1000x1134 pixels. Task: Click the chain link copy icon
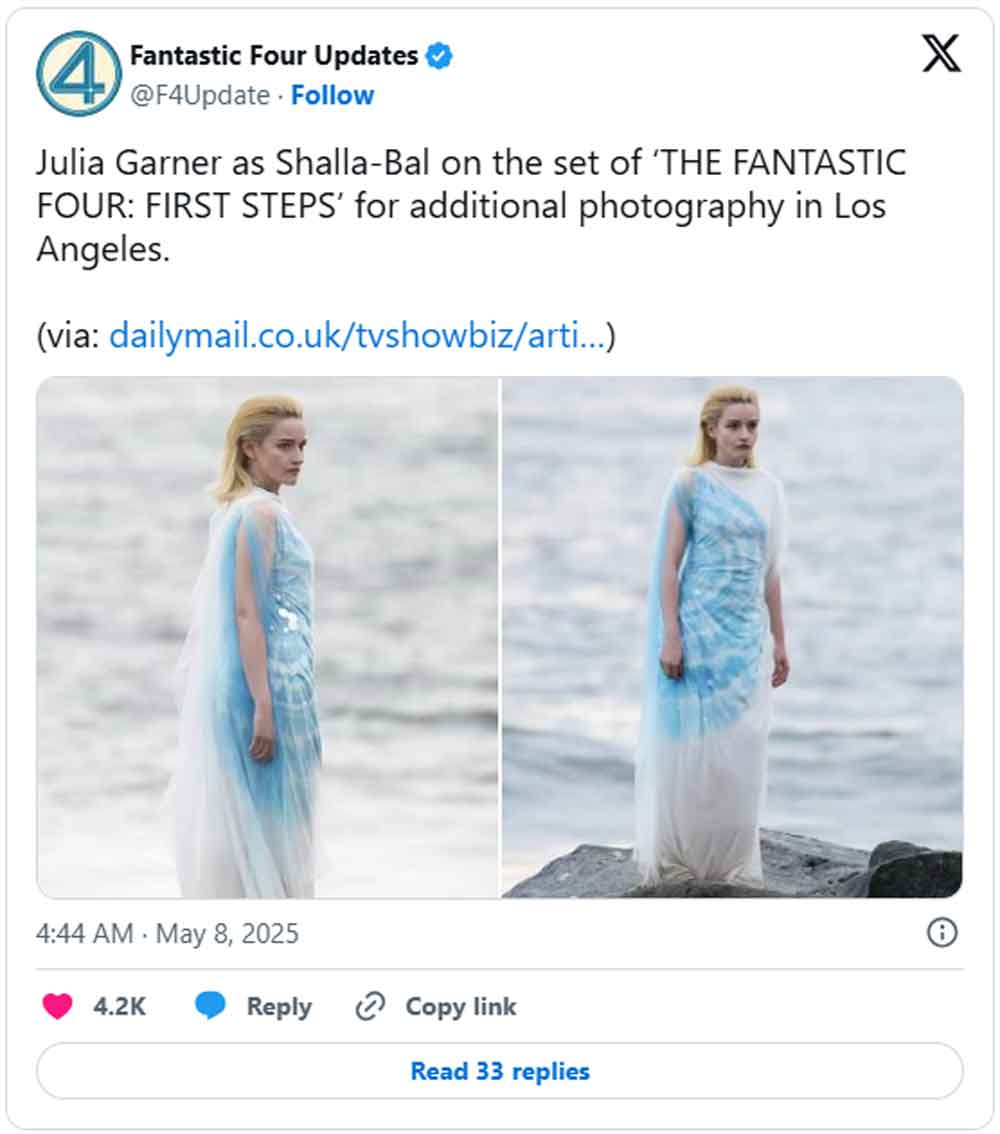[371, 1006]
